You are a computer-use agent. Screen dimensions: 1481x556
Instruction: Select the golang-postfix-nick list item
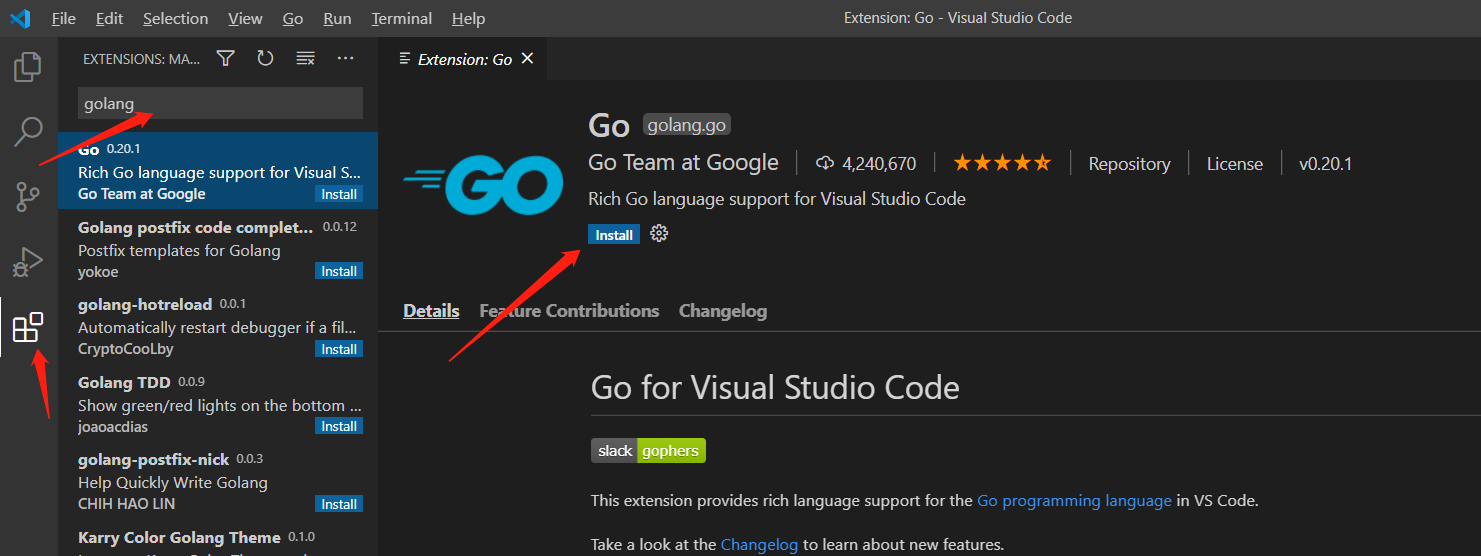pyautogui.click(x=218, y=482)
